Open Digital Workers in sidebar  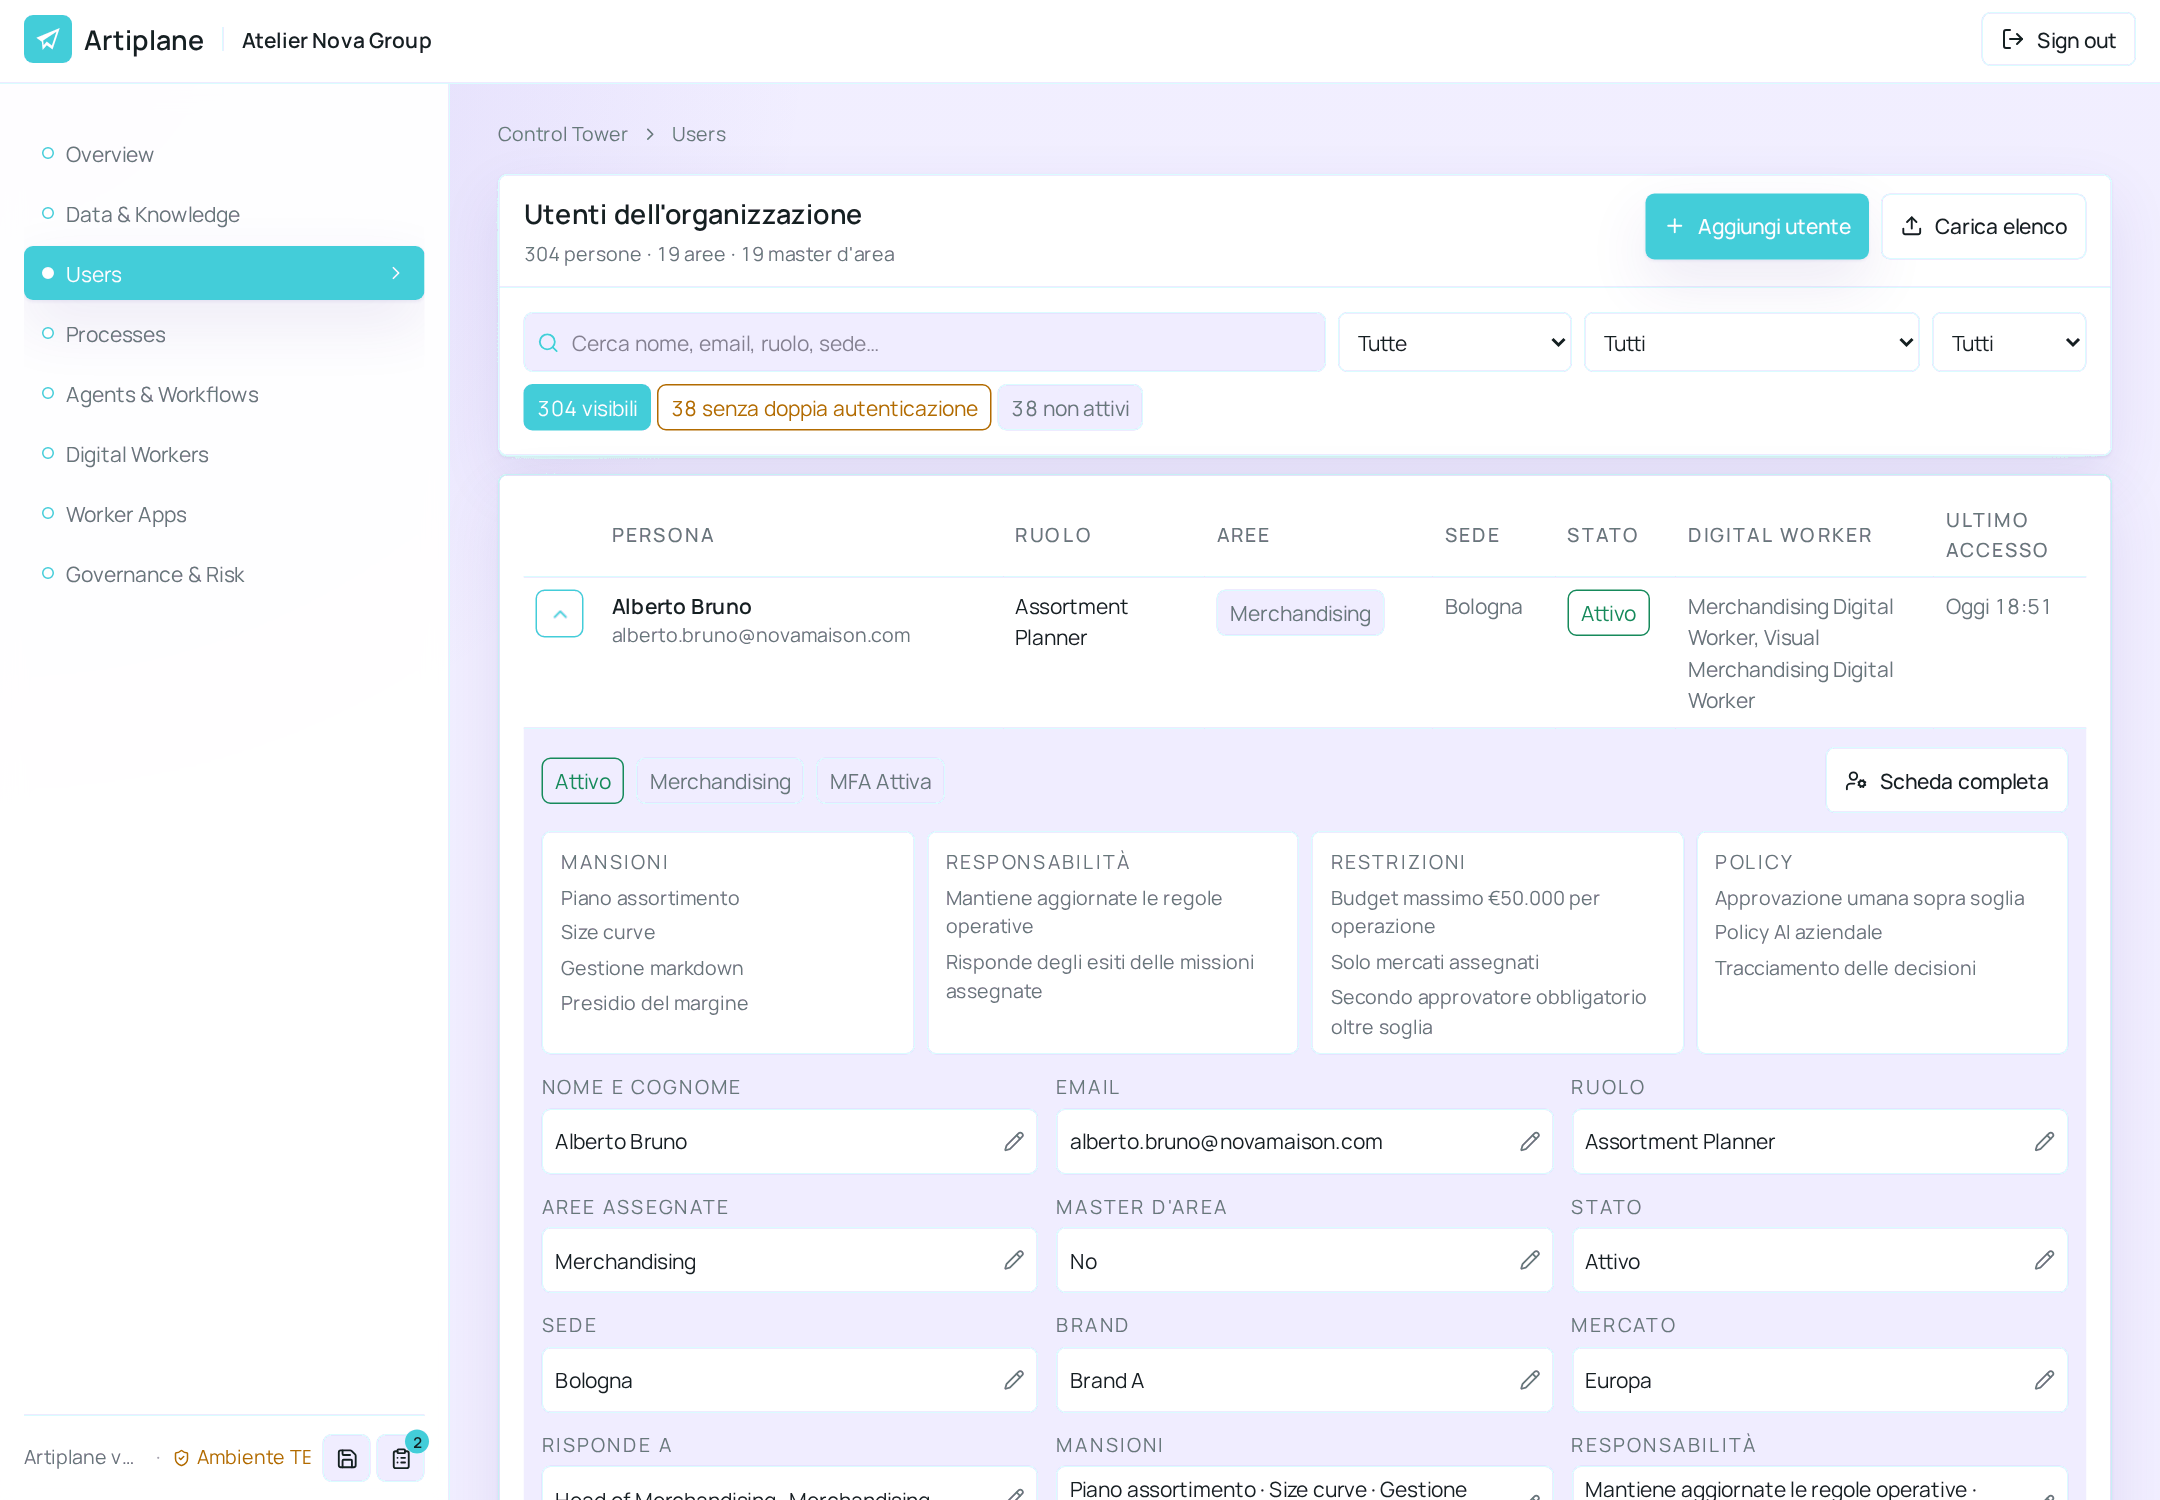click(x=137, y=454)
